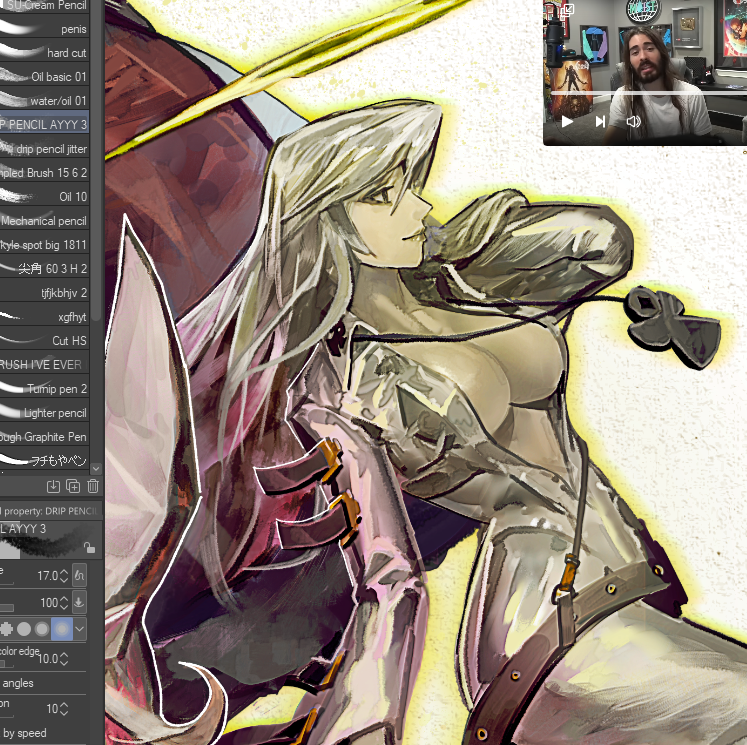Select the water/oil 01 brush
This screenshot has height=745, width=747.
click(44, 101)
